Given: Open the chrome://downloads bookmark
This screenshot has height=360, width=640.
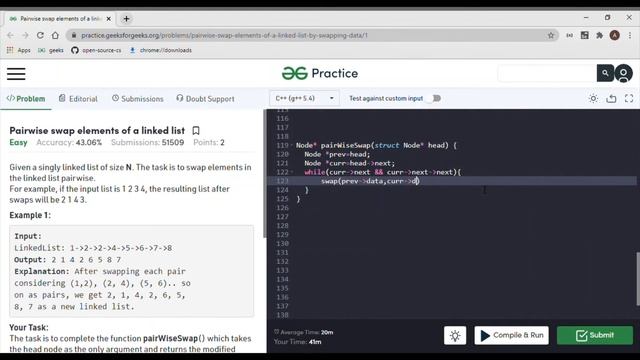Looking at the screenshot, I should (x=160, y=50).
